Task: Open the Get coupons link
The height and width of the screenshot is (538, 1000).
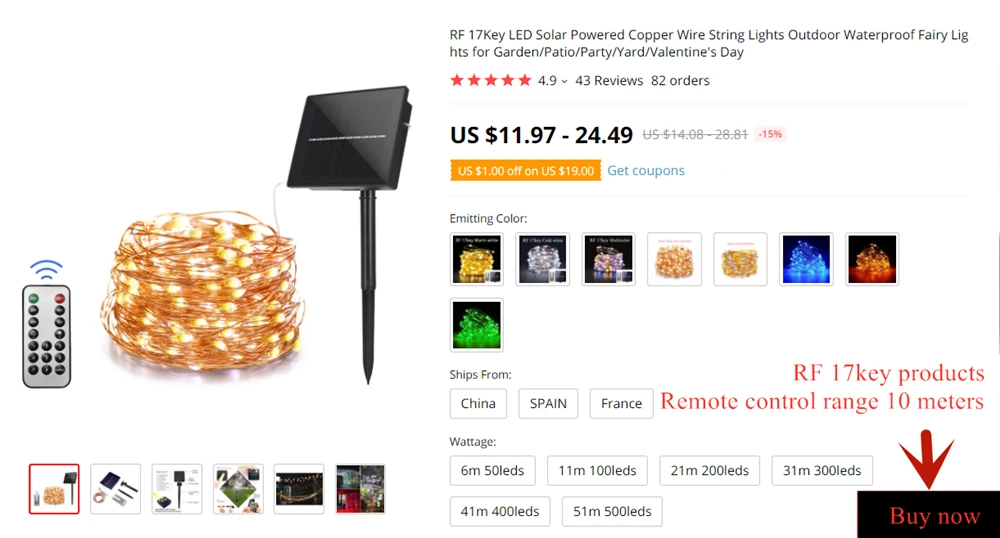Action: 645,170
